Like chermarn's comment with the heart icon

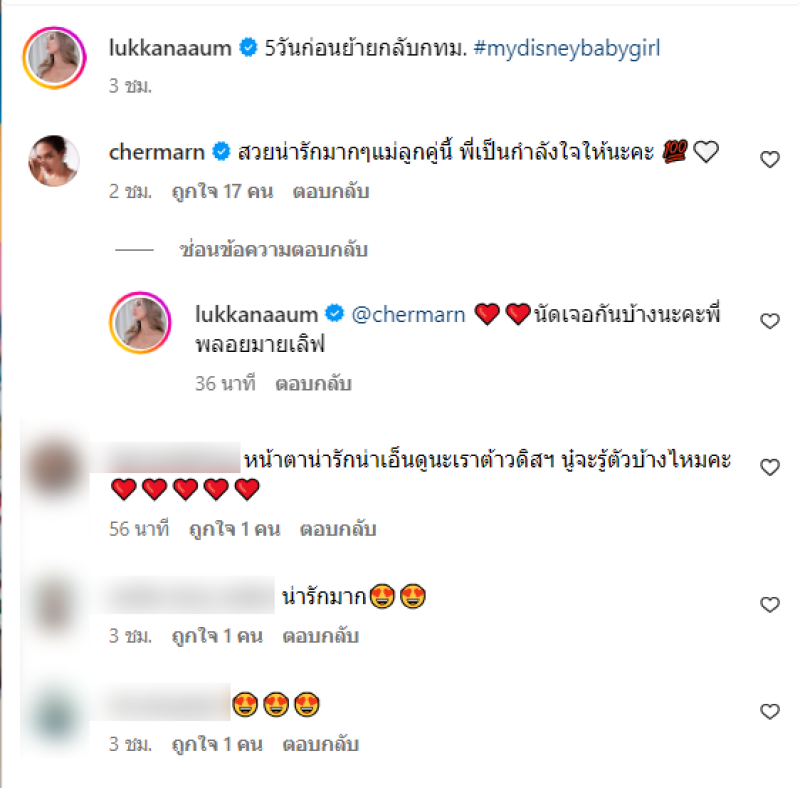(770, 160)
